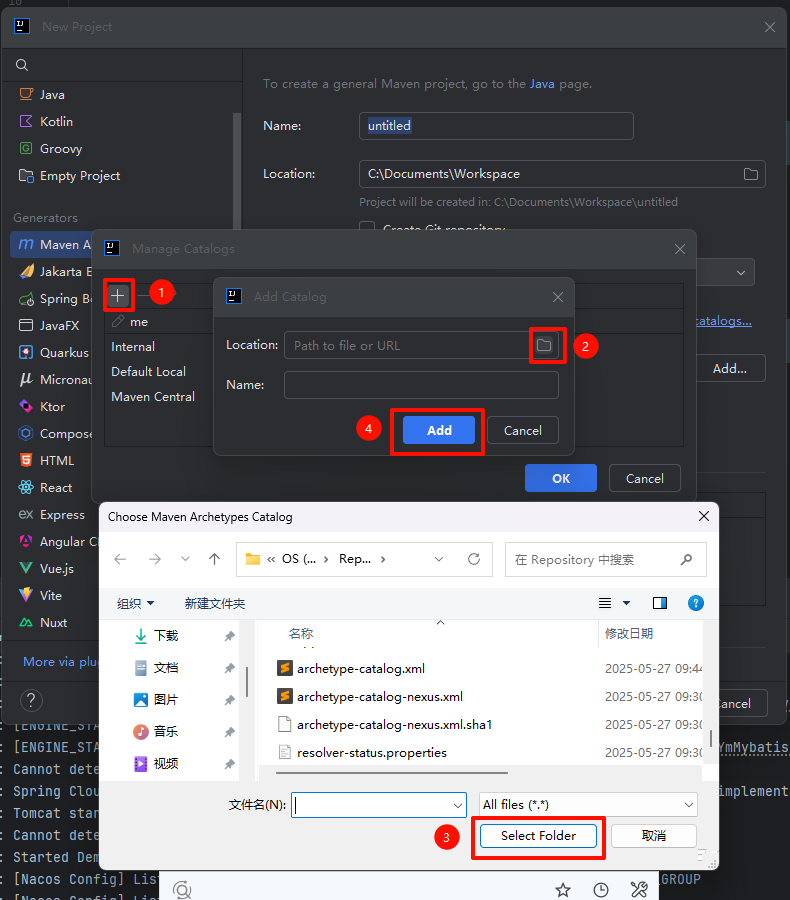The height and width of the screenshot is (900, 790).
Task: Sort by 名称 column header
Action: coord(301,634)
